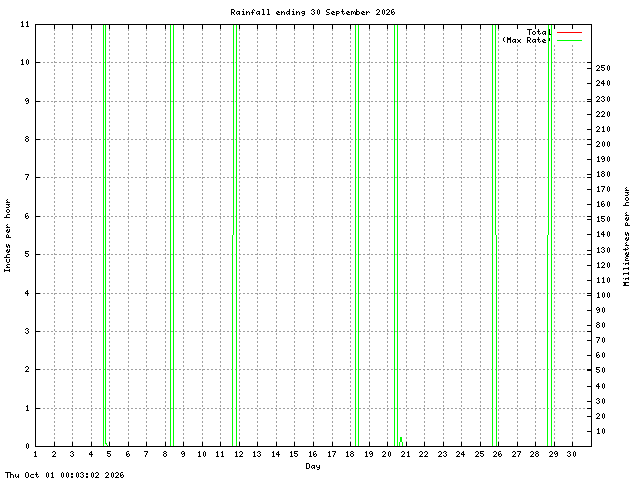640x480 pixels.
Task: Click the '3' label on inches axis
Action: coord(27,331)
